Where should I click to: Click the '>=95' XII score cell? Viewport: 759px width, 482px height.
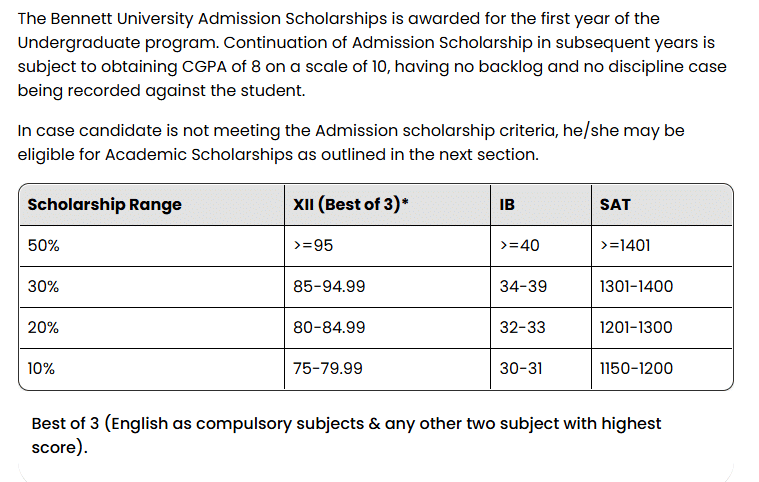[311, 246]
